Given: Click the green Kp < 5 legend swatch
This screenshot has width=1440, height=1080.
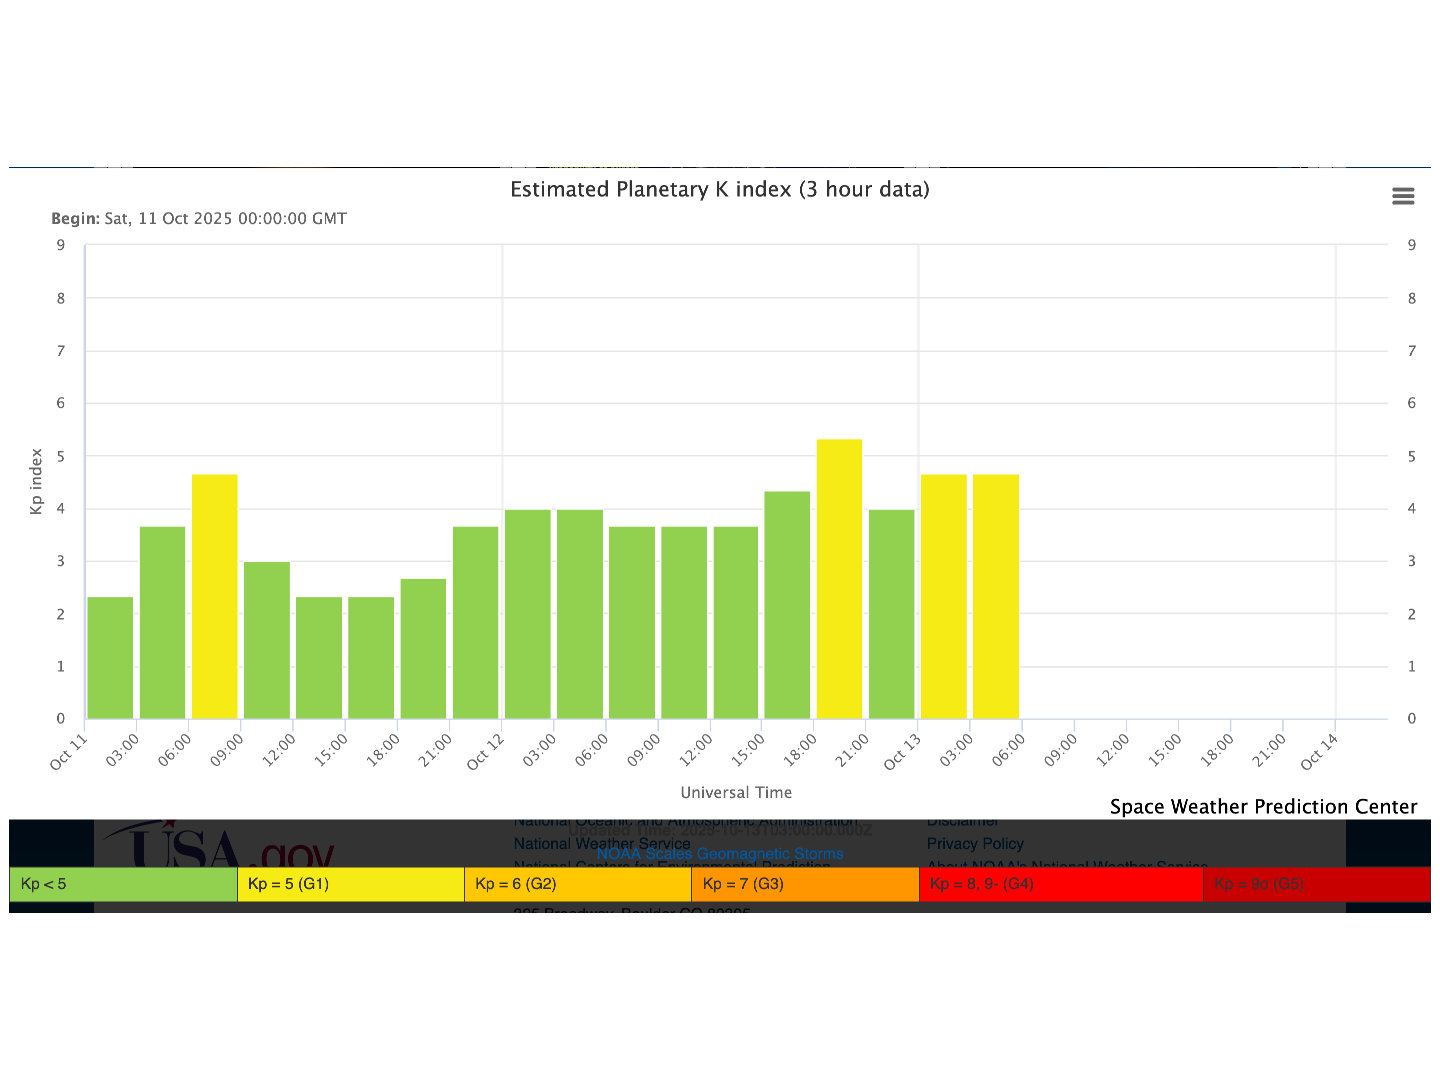Looking at the screenshot, I should [x=123, y=884].
